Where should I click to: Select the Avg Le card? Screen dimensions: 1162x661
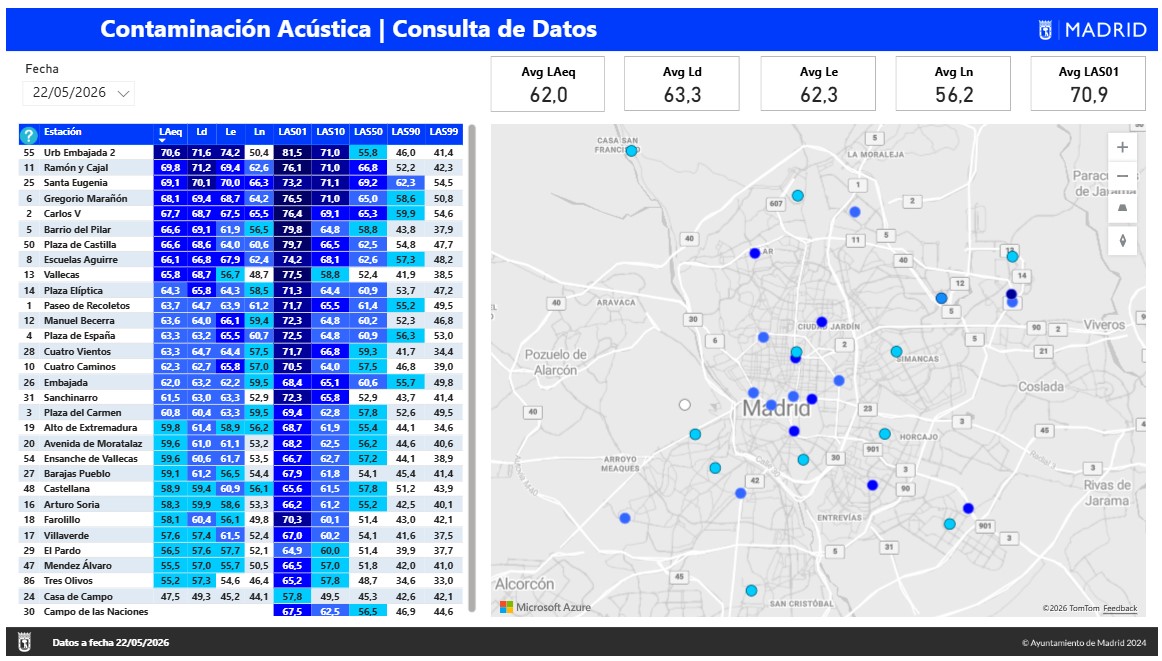tap(818, 84)
